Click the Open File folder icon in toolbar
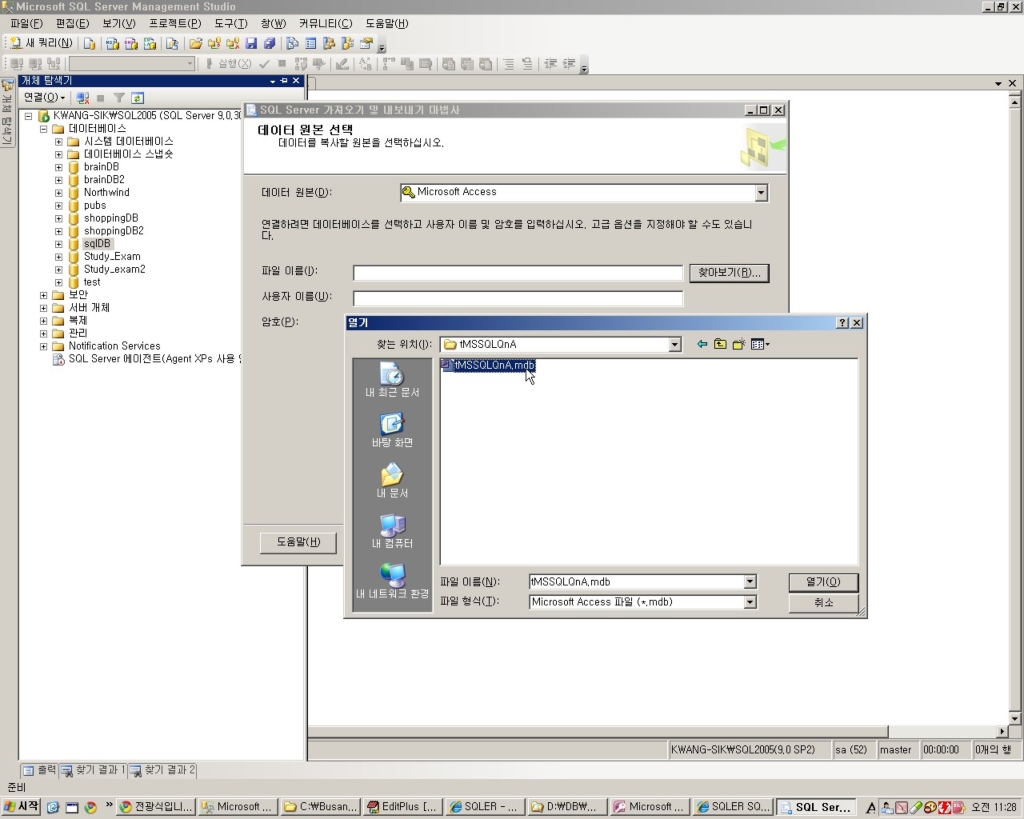The width and height of the screenshot is (1024, 819). pyautogui.click(x=195, y=44)
